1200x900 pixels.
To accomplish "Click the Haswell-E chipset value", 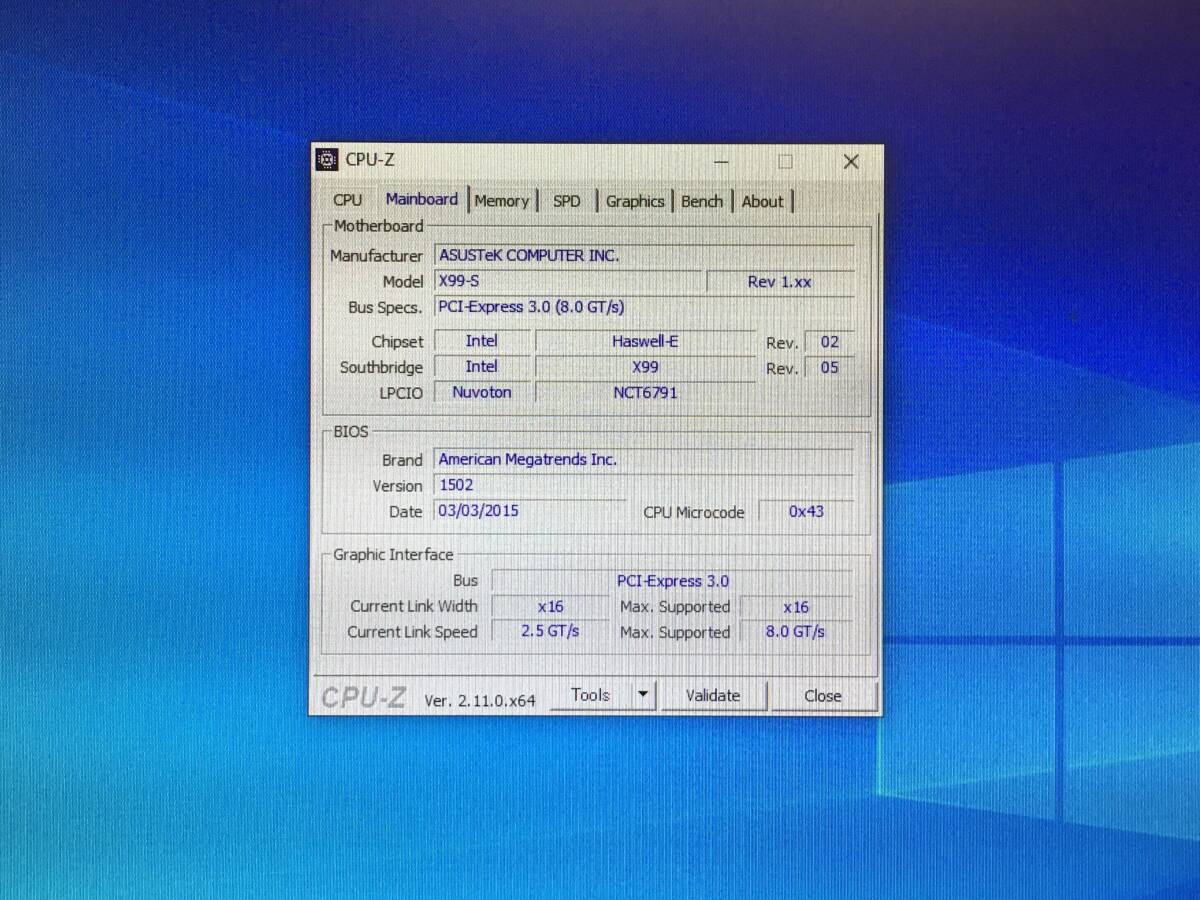I will [645, 341].
